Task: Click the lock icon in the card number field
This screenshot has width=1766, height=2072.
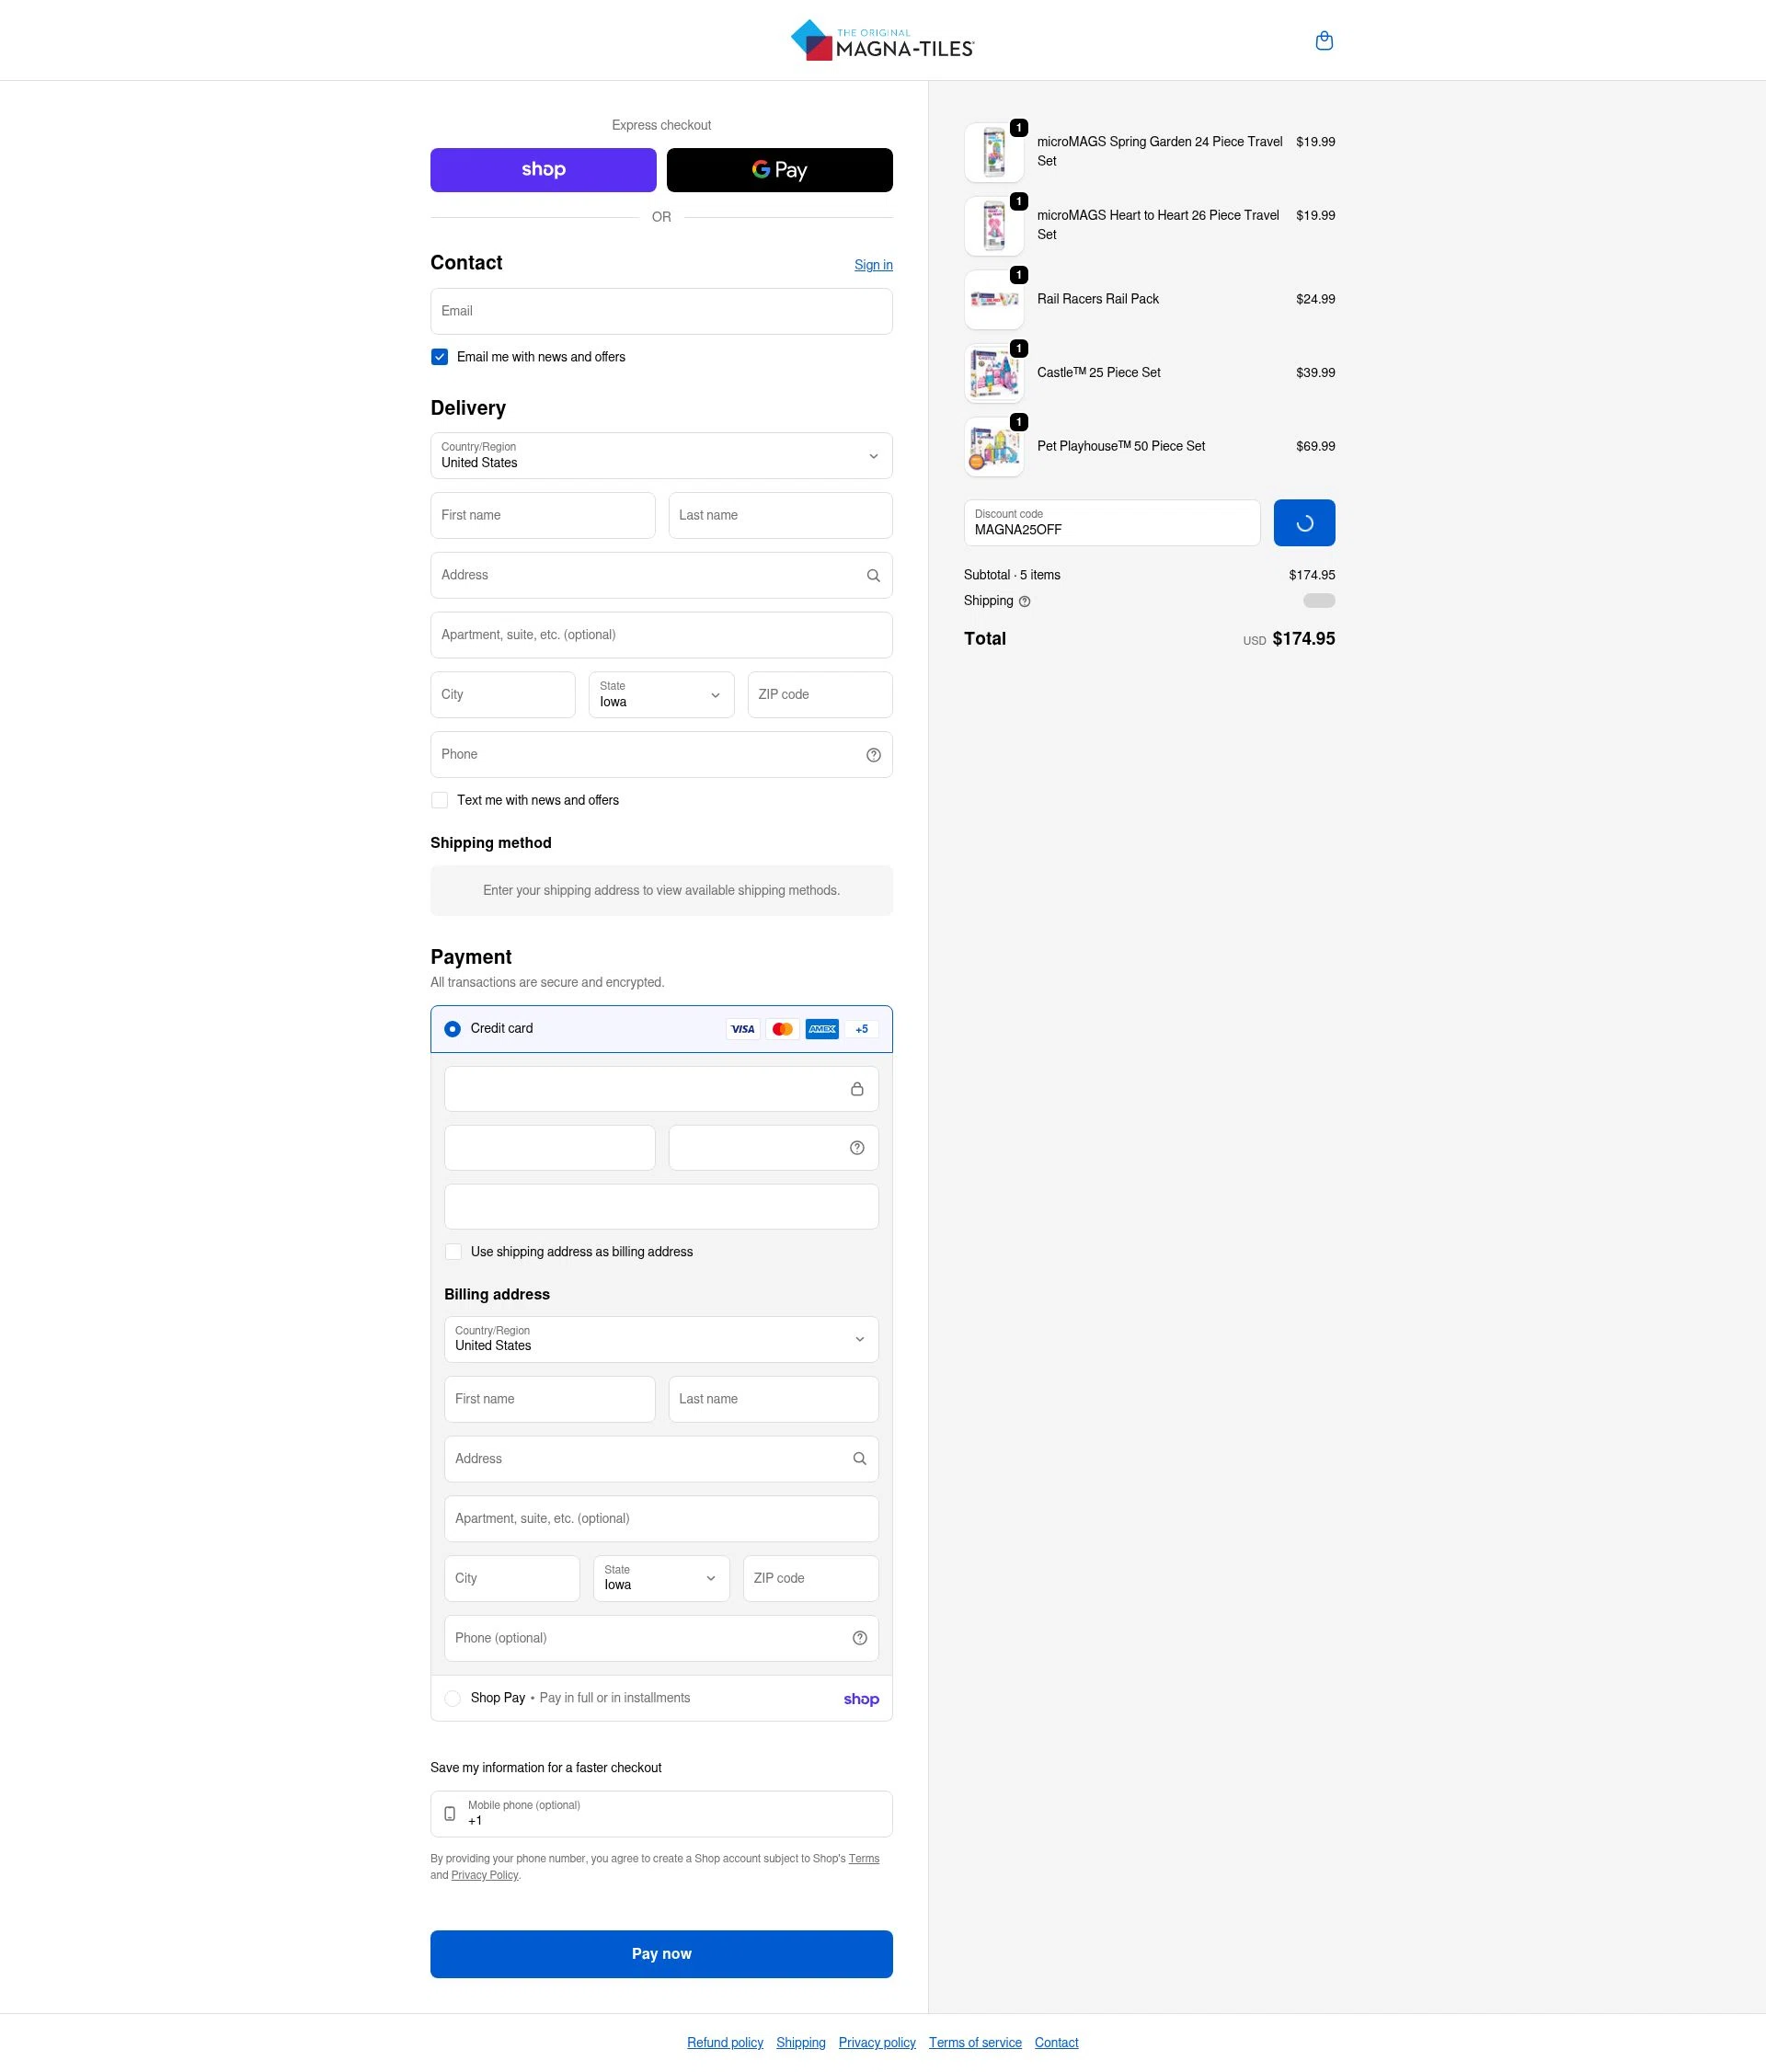Action: tap(856, 1088)
